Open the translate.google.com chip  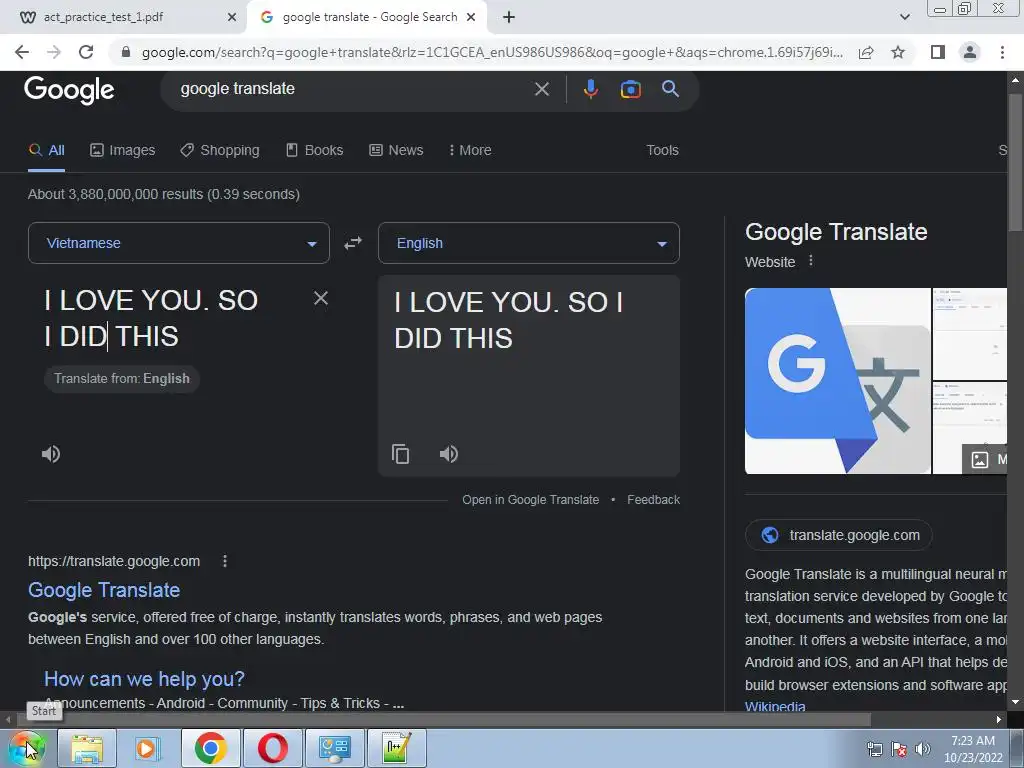(839, 535)
